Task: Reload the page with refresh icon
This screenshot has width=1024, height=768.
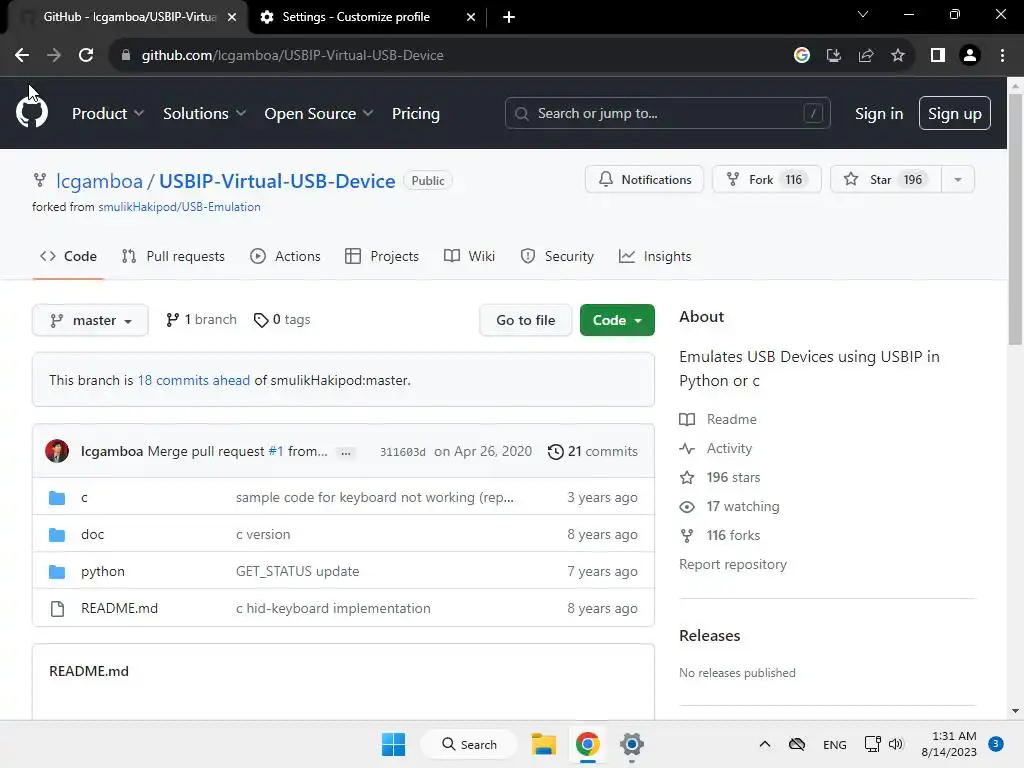Action: coord(86,56)
